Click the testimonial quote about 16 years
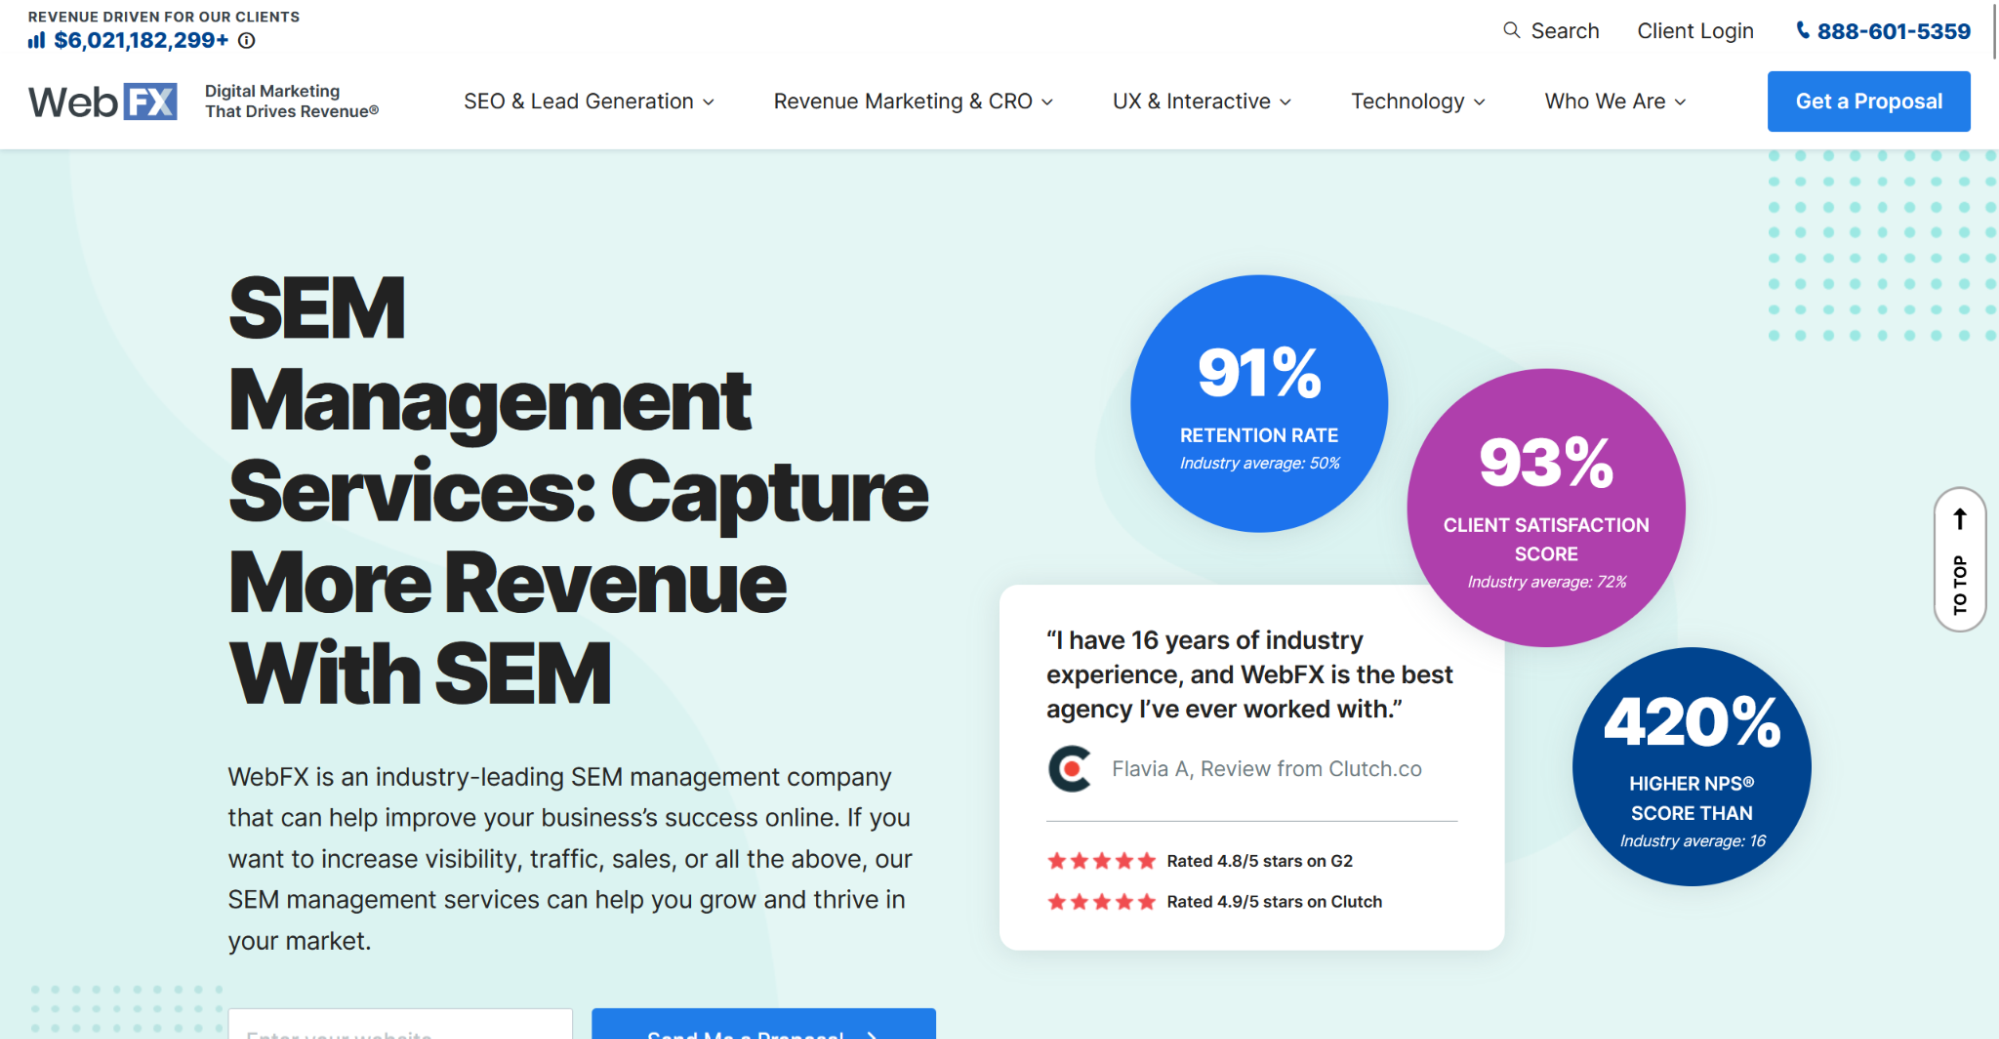The height and width of the screenshot is (1039, 1999). (x=1249, y=674)
